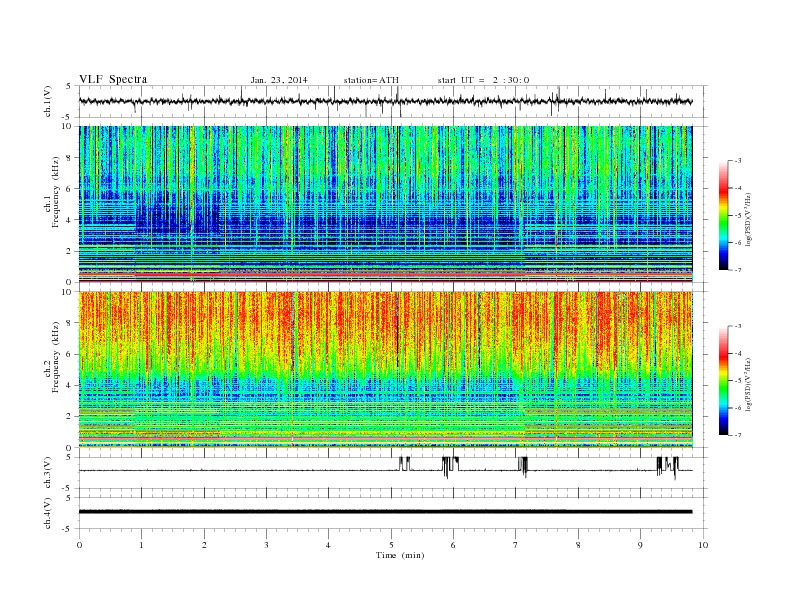Click the "0" tick on the time axis
The height and width of the screenshot is (612, 792).
(79, 545)
